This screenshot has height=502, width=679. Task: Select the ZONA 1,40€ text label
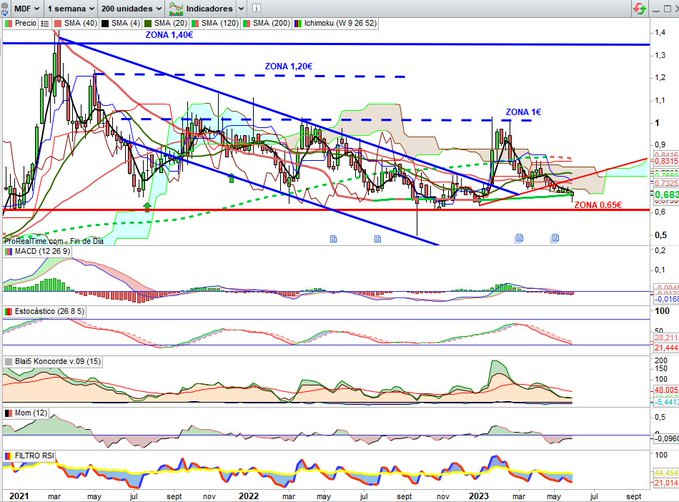point(169,35)
